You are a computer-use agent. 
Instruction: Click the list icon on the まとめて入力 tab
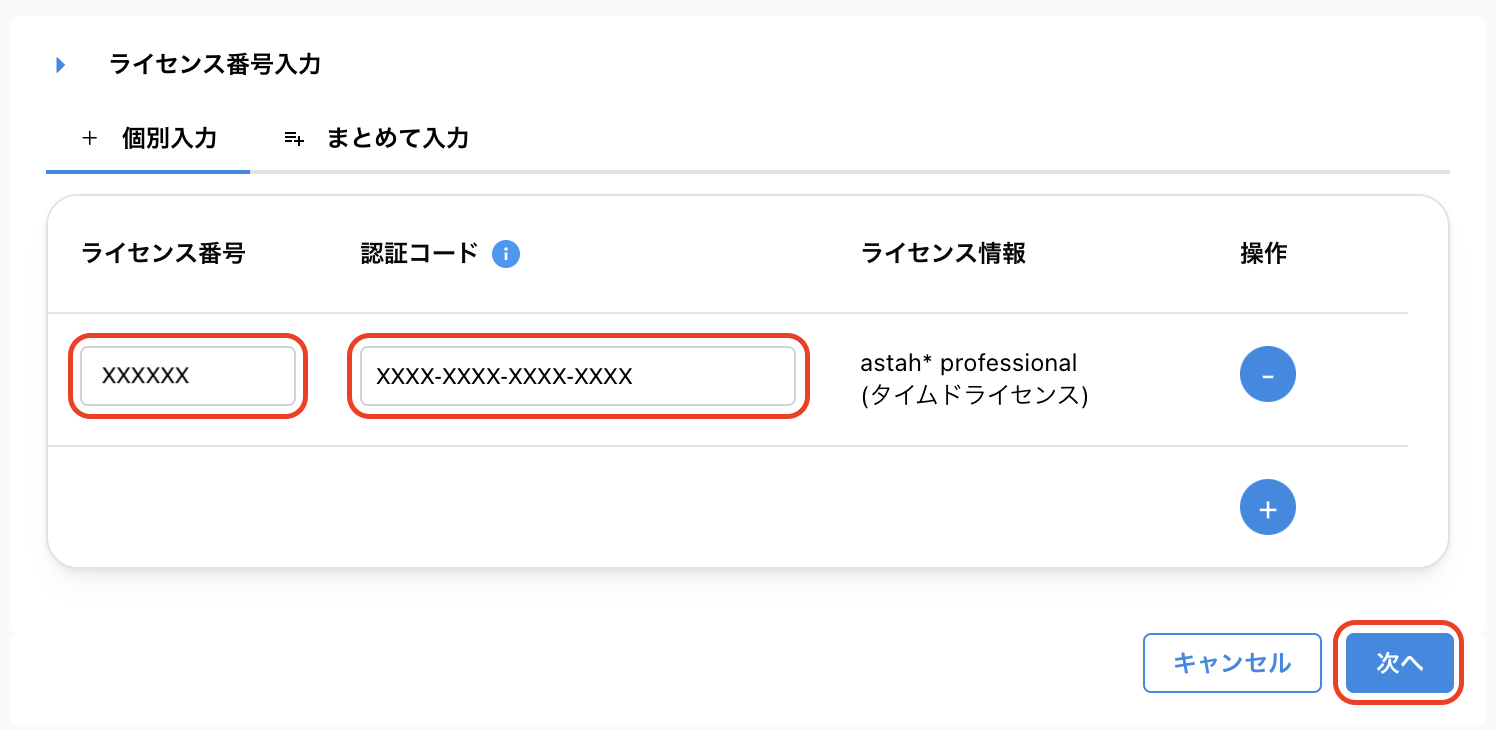point(292,139)
